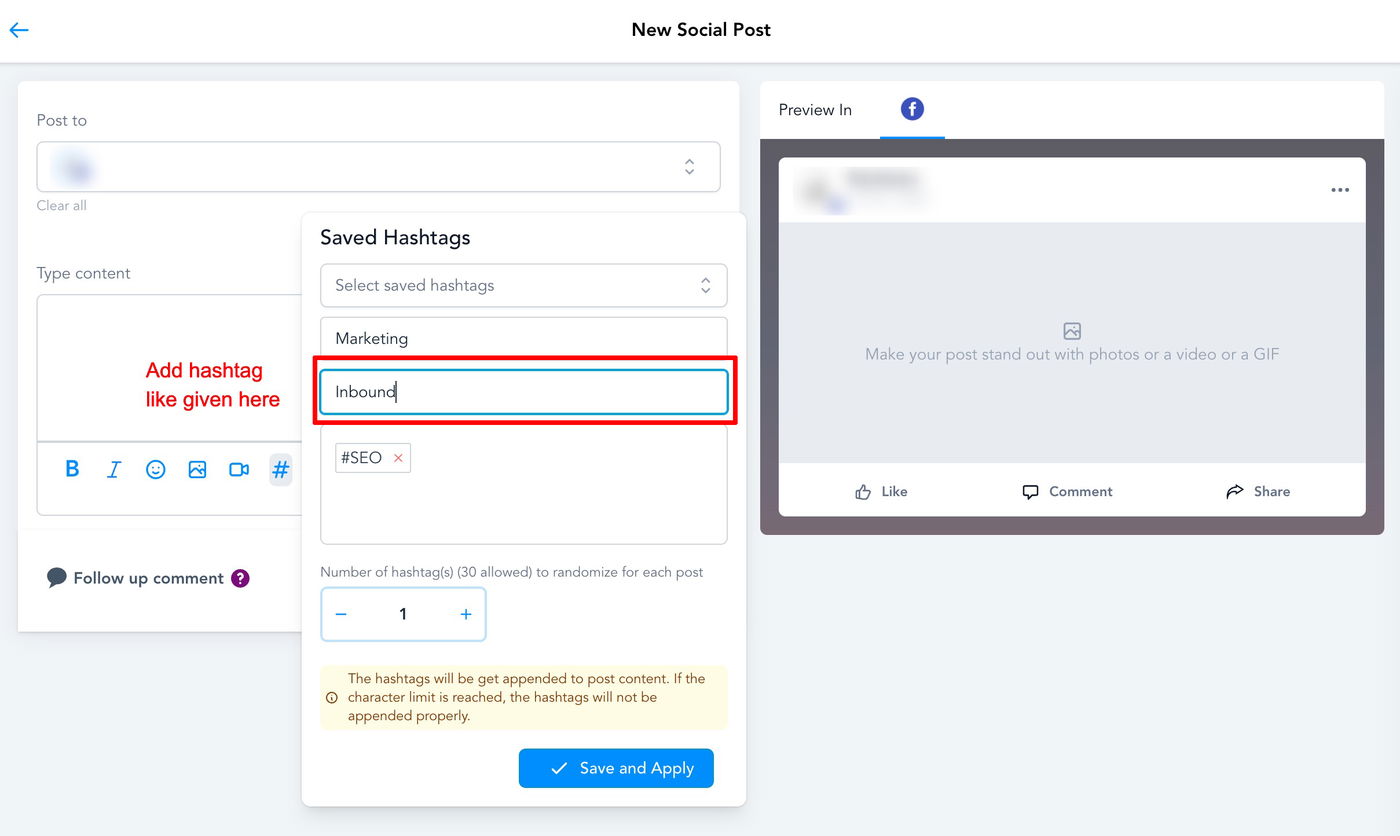Switch to Facebook preview tab
1400x836 pixels.
coord(912,109)
